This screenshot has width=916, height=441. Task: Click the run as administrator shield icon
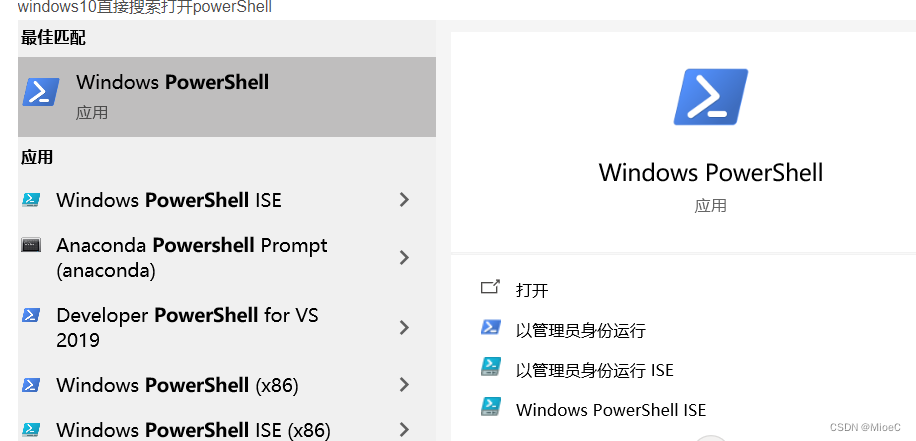coord(491,327)
